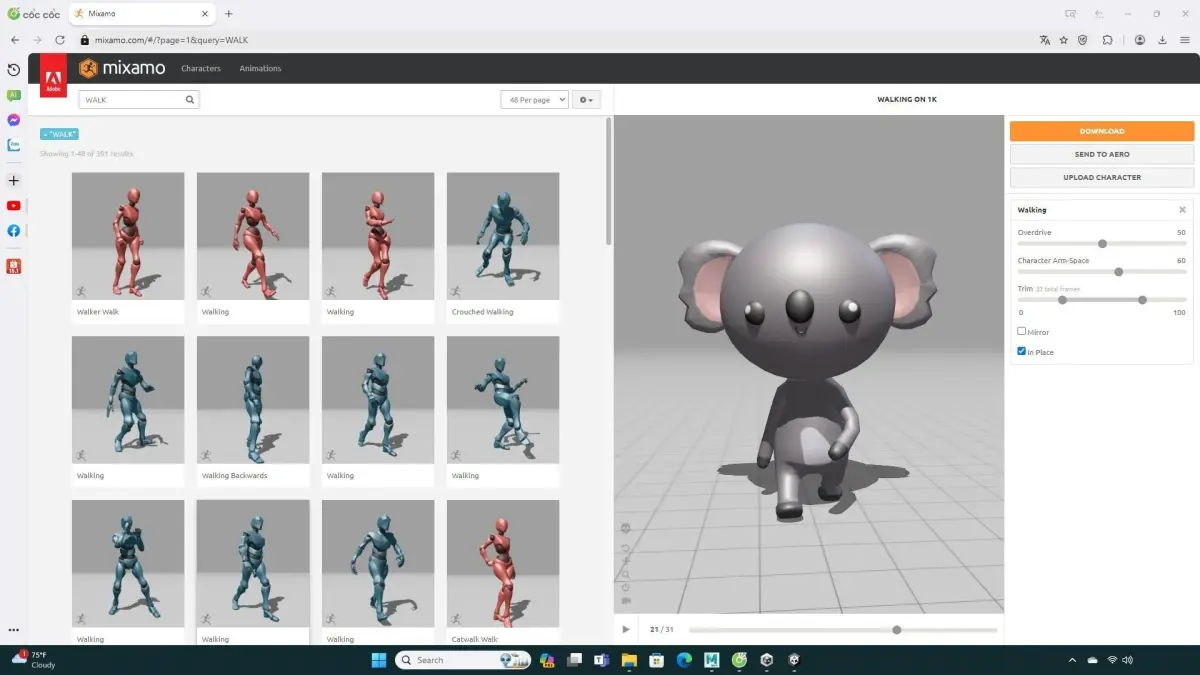Toggle the skeleton view icon in the viewport
1200x675 pixels.
(626, 528)
